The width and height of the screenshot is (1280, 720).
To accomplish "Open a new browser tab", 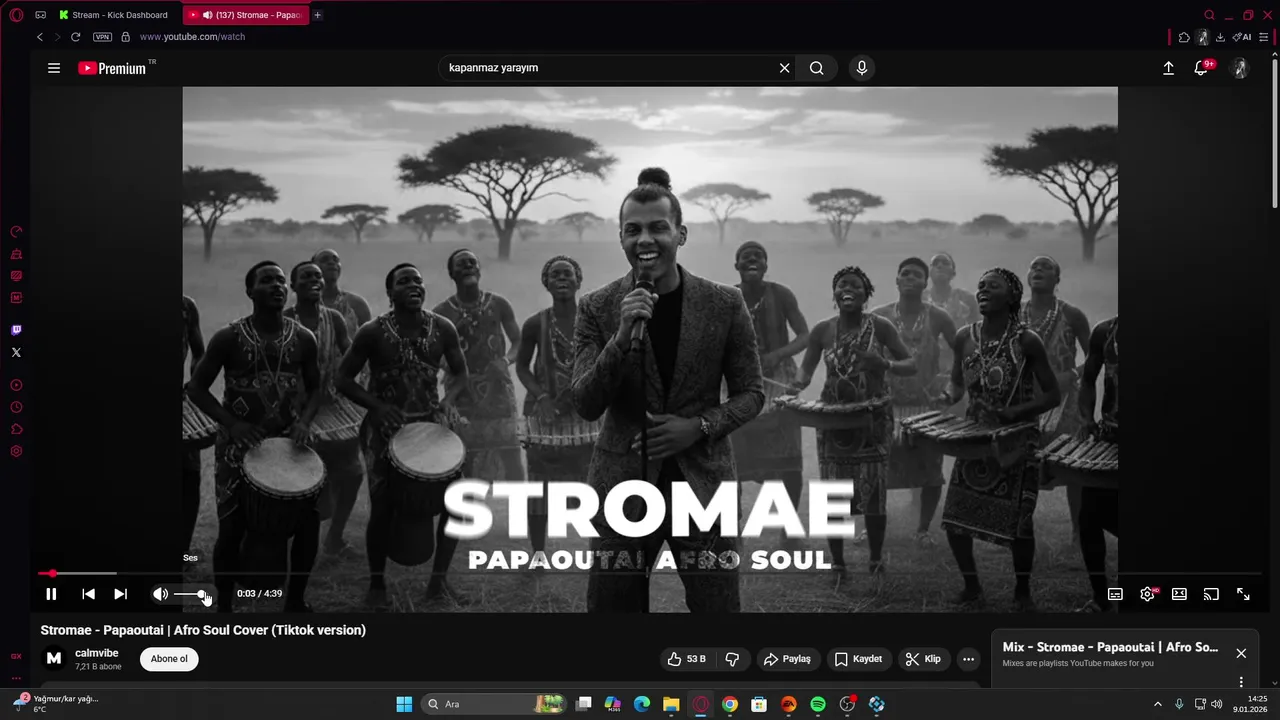I will coord(318,15).
